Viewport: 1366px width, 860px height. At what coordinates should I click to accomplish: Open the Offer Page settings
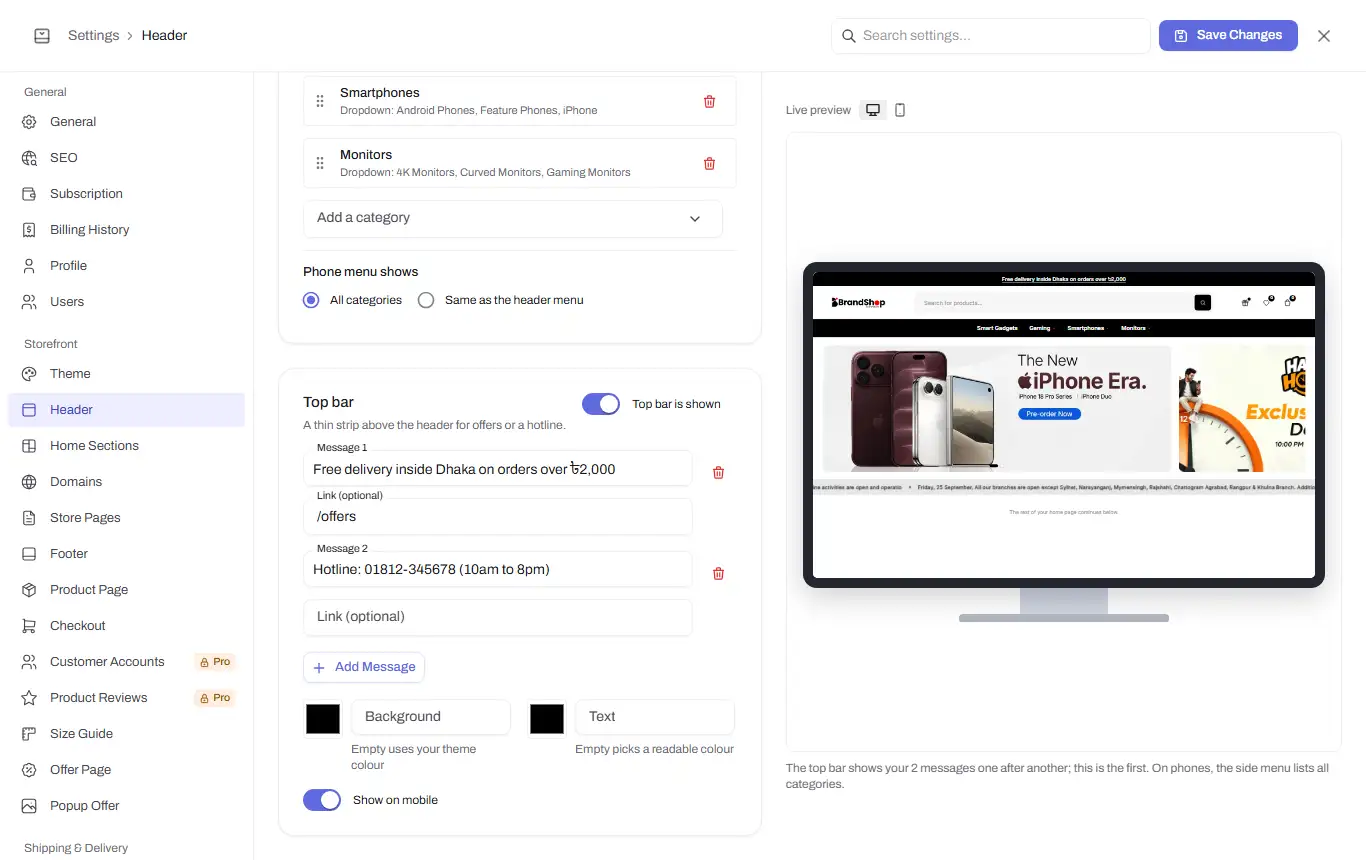click(126, 770)
